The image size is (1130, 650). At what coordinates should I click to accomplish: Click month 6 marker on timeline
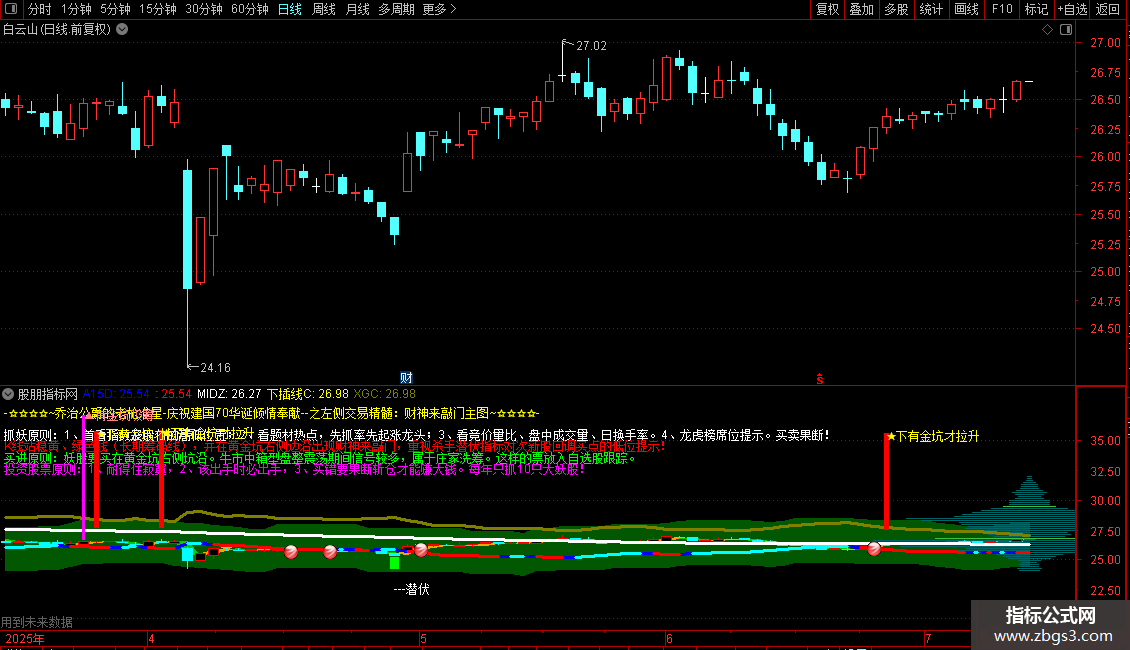[x=669, y=639]
